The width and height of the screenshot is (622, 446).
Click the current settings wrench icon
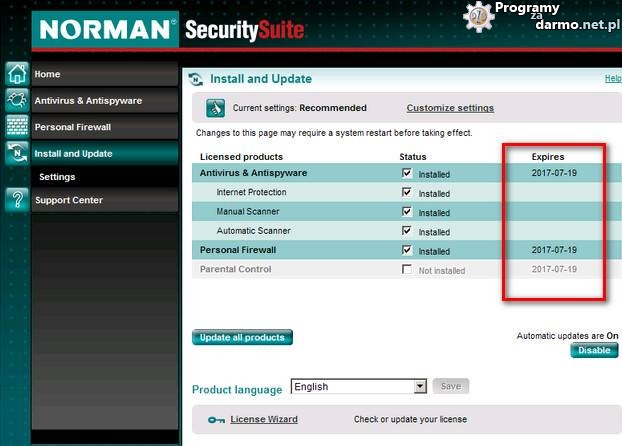tap(215, 108)
